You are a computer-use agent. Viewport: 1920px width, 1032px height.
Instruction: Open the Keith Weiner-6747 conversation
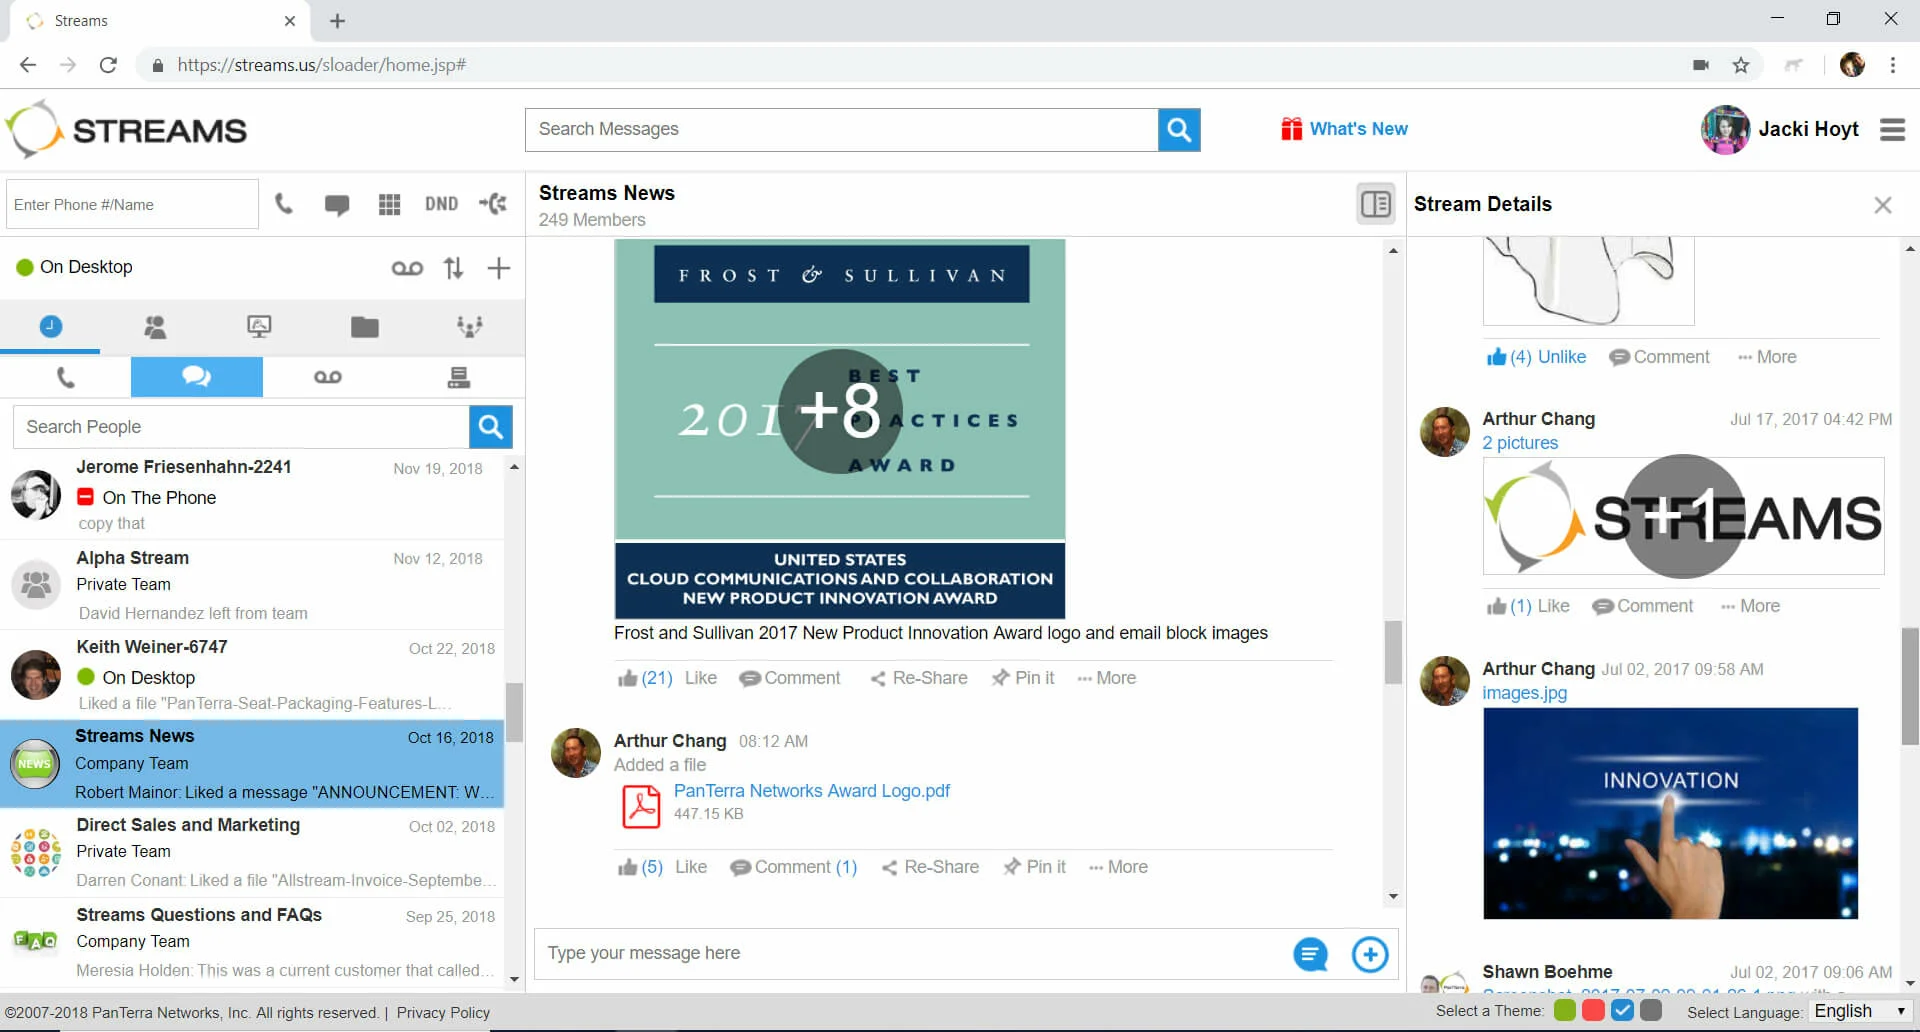252,675
